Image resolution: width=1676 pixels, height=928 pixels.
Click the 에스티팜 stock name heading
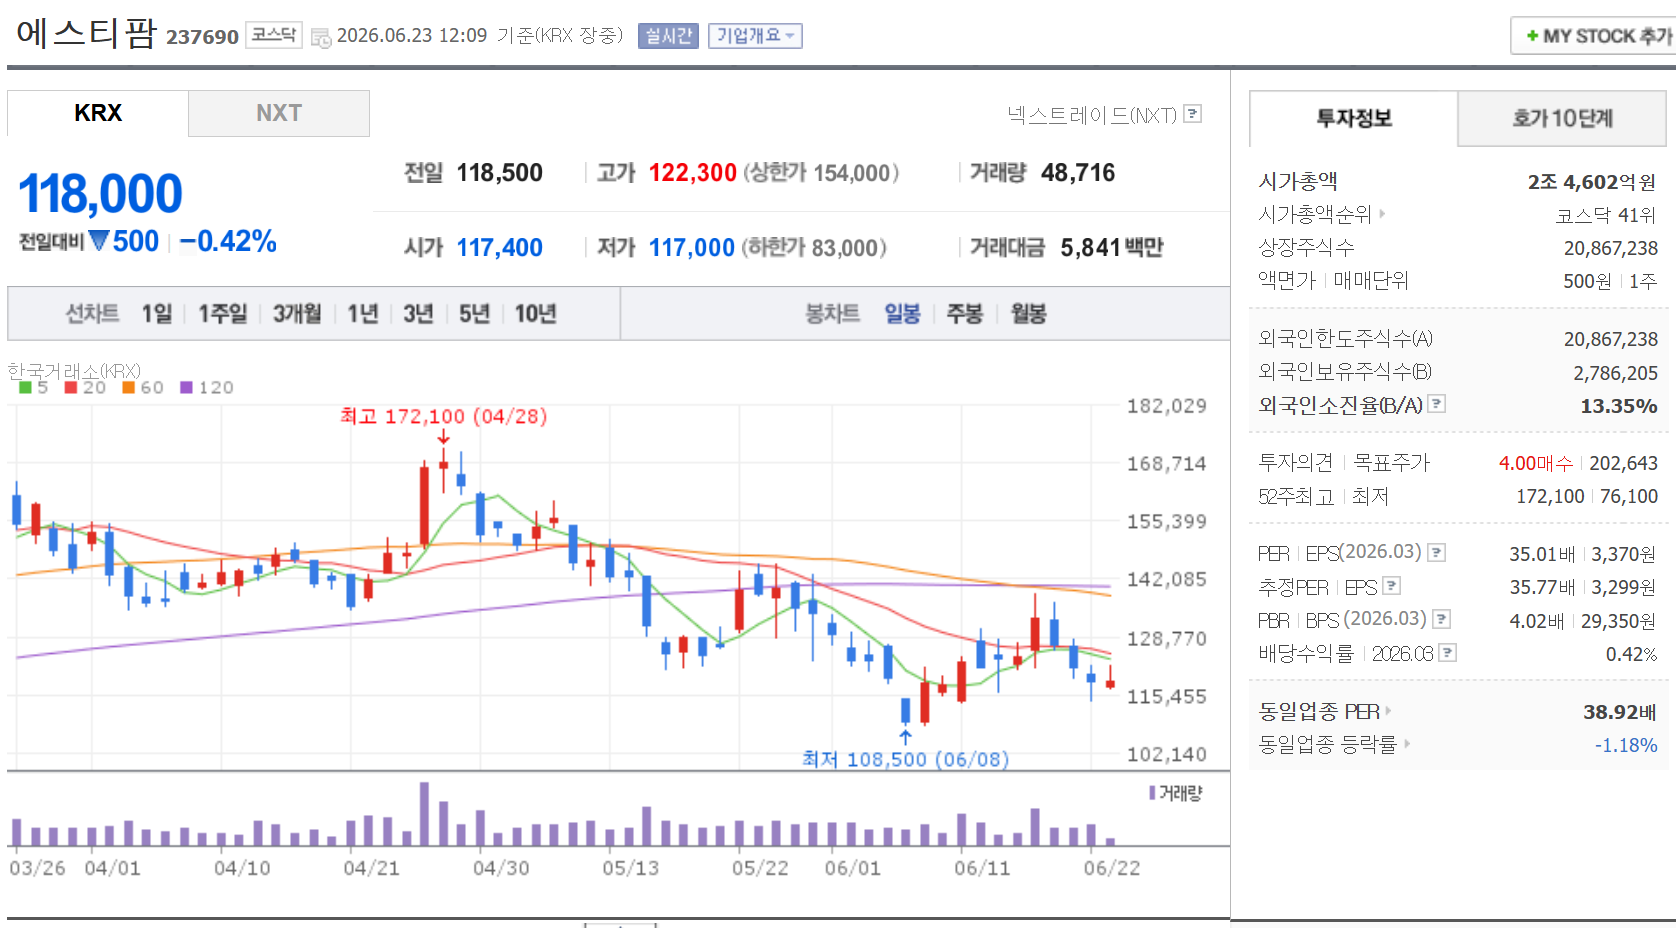coord(86,33)
